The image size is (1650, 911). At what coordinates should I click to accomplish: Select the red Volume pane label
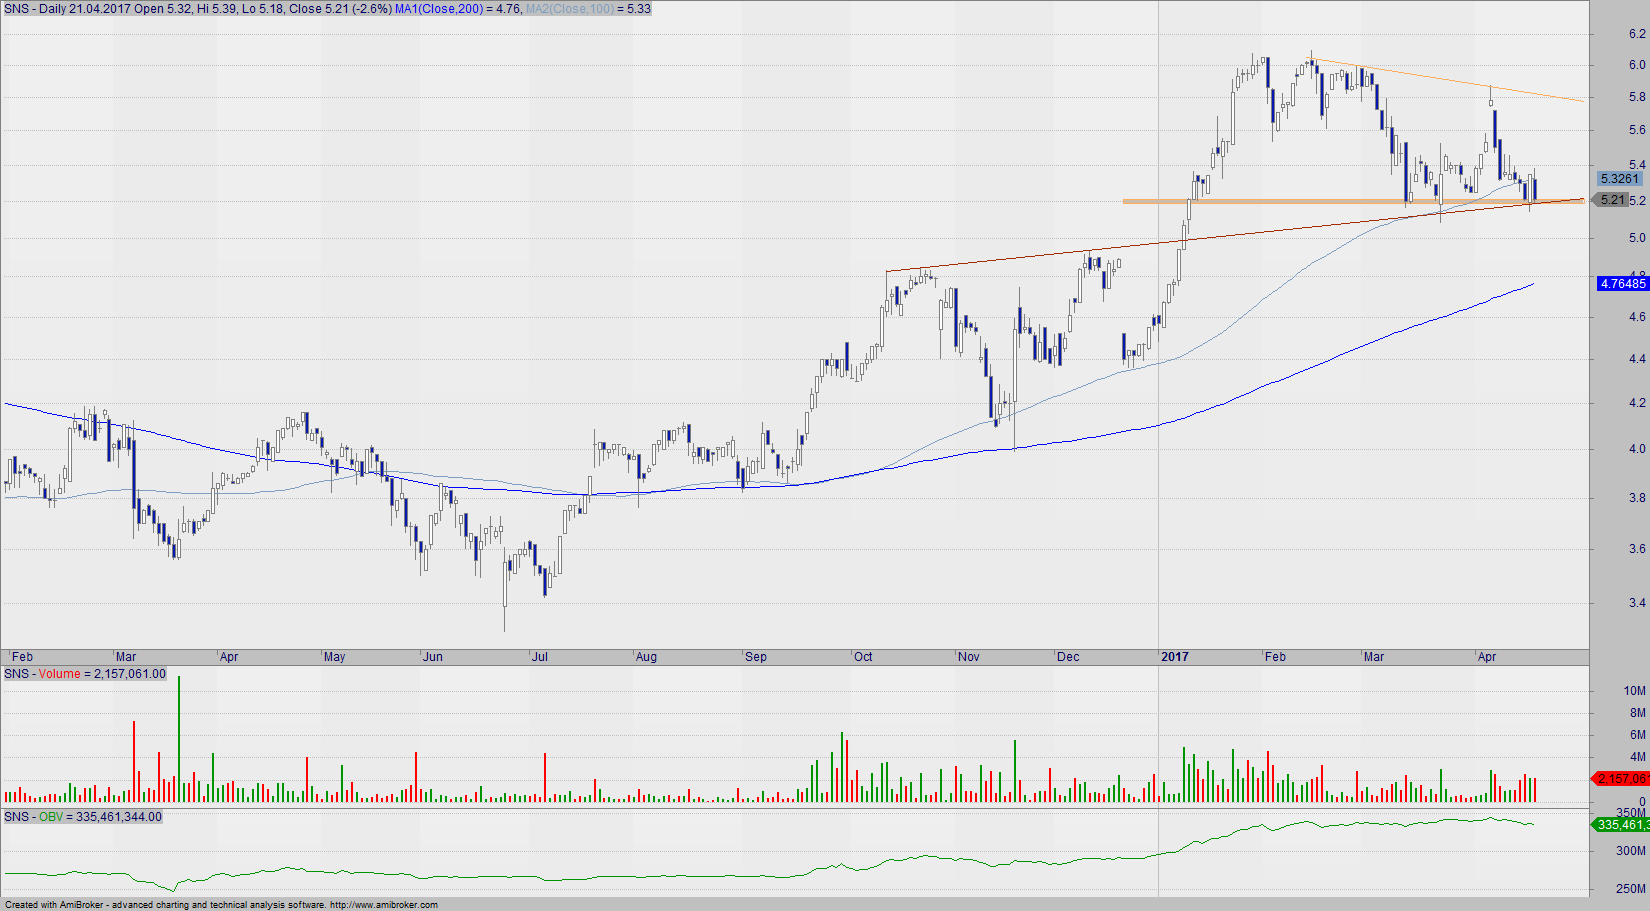pos(59,674)
